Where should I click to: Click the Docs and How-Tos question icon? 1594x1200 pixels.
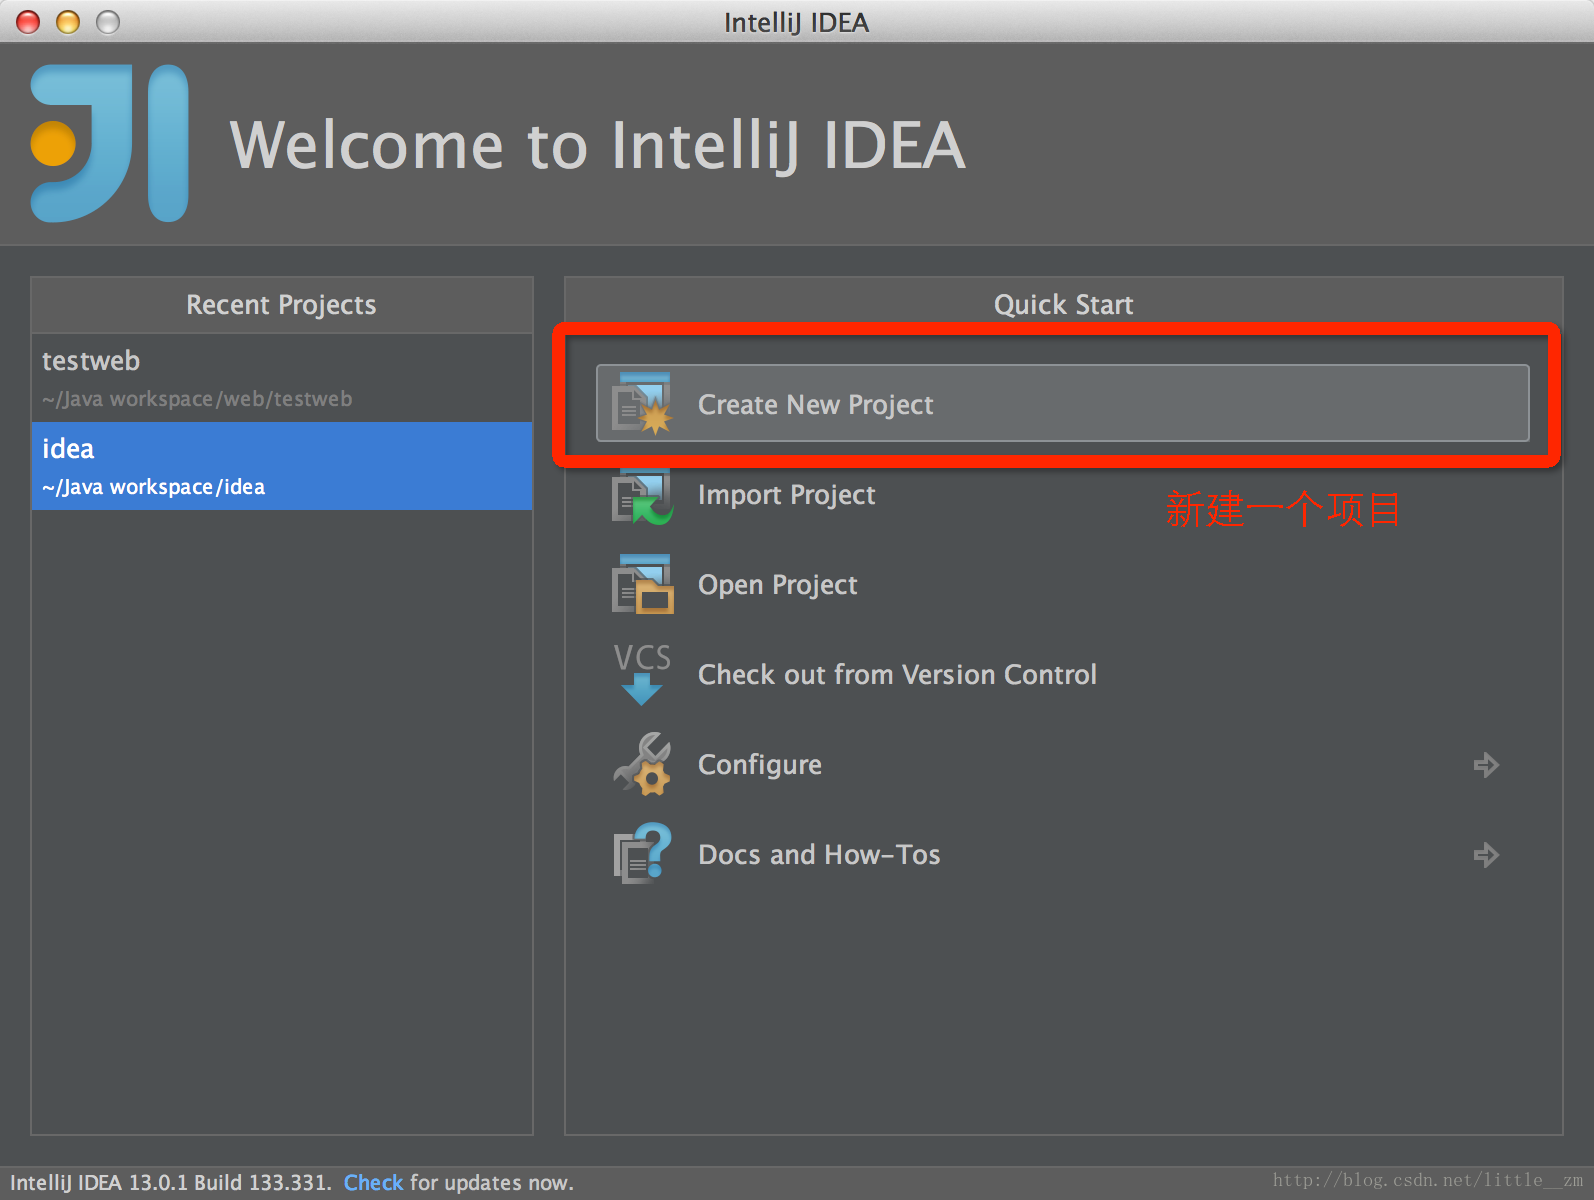tap(642, 854)
